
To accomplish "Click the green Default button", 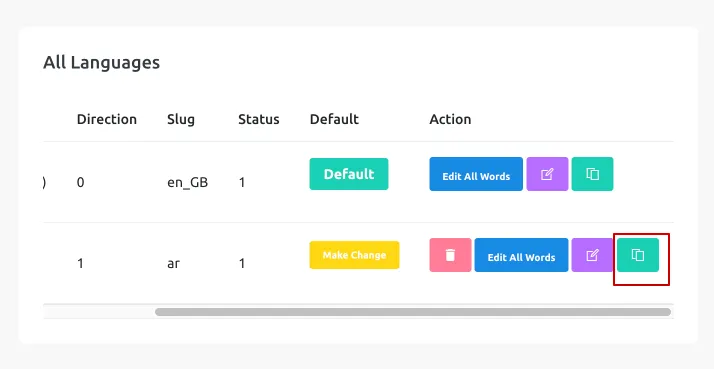I will tap(349, 174).
